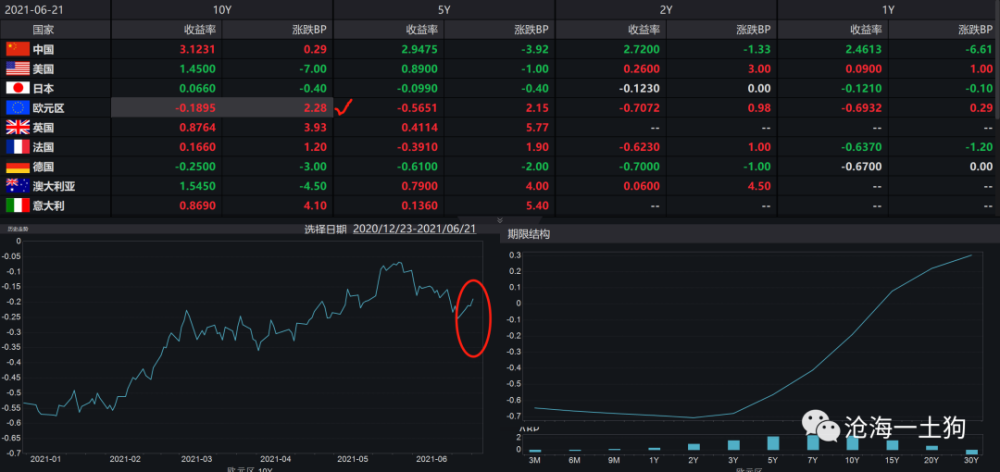Image resolution: width=1000 pixels, height=472 pixels.
Task: Click the Japan flag icon
Action: click(18, 88)
